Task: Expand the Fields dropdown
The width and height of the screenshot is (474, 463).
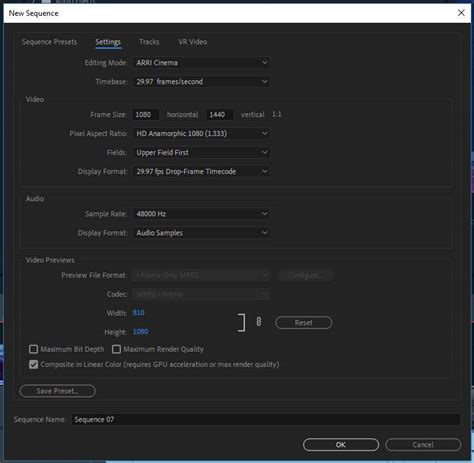Action: tap(201, 153)
